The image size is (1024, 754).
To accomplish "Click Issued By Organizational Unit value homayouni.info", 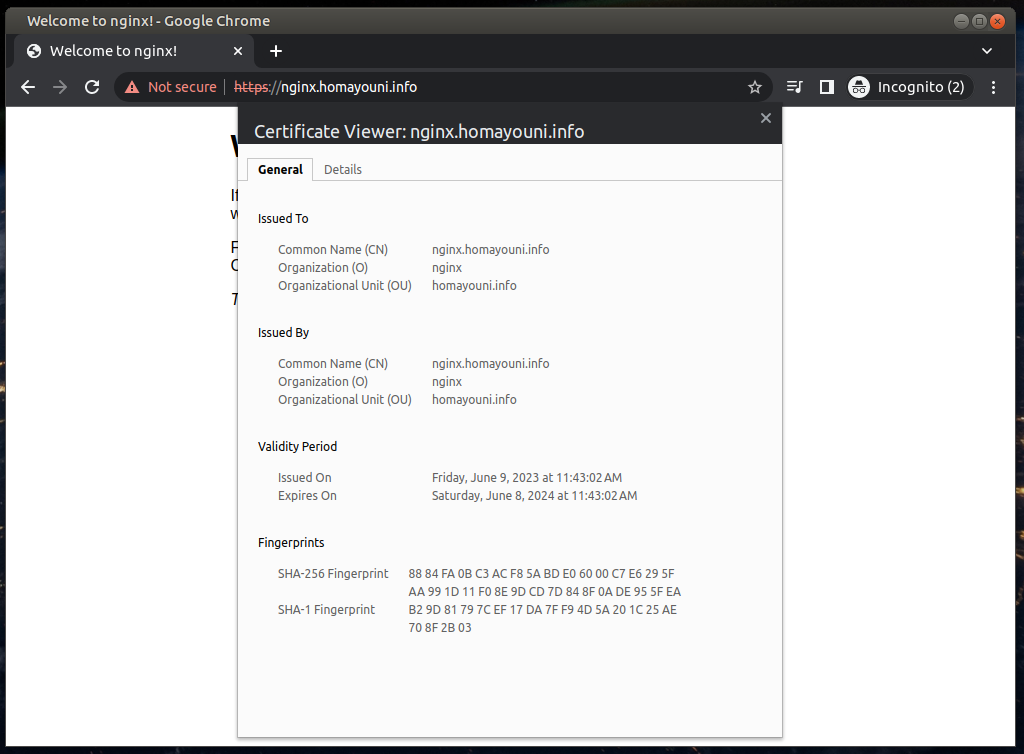I will point(474,400).
